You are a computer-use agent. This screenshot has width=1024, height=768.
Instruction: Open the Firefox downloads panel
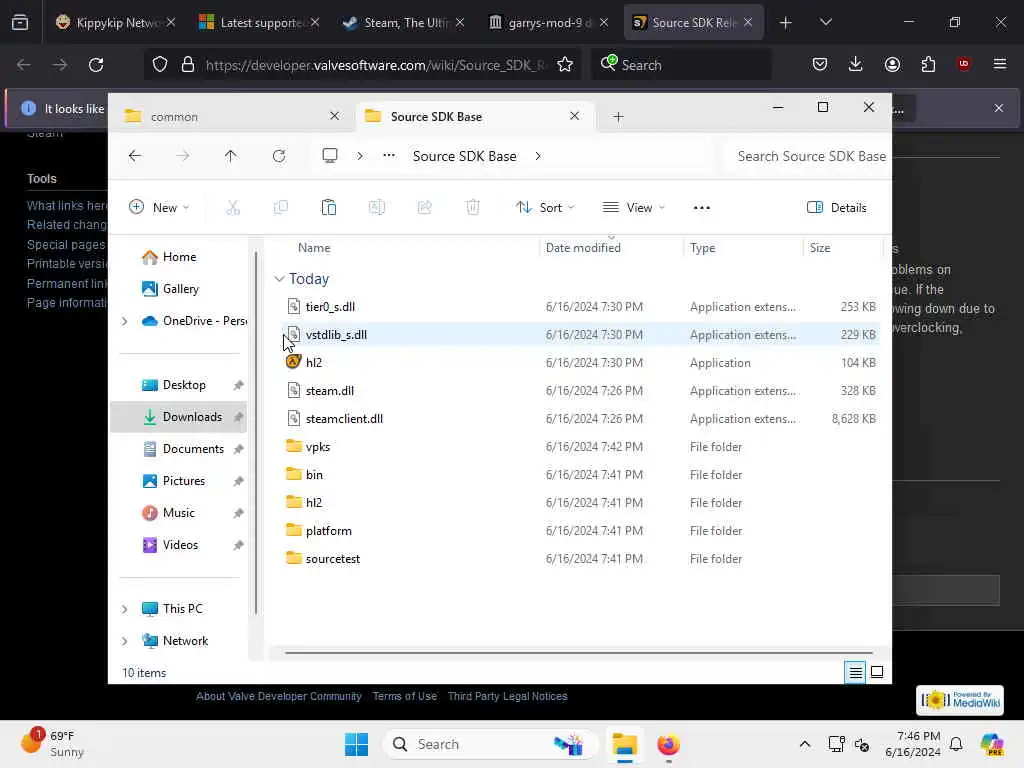[856, 64]
